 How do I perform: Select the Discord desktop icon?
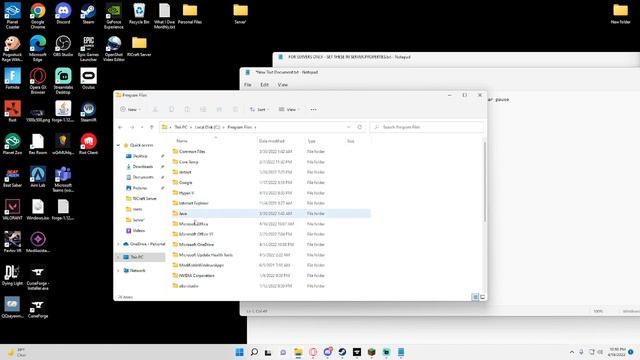pos(63,14)
